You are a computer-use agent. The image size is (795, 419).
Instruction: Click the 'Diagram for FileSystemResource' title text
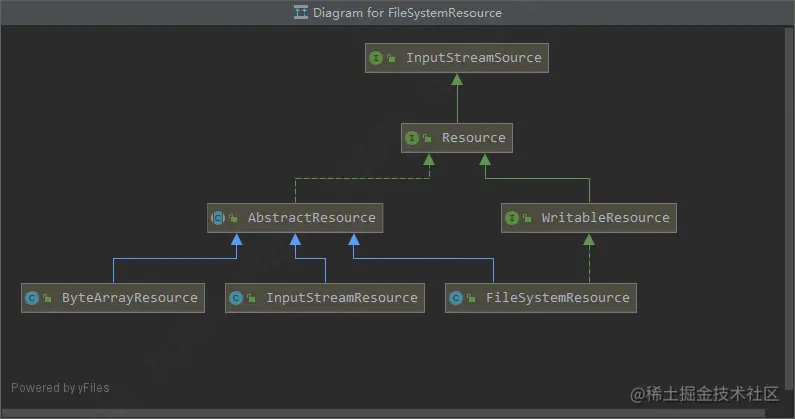point(407,13)
